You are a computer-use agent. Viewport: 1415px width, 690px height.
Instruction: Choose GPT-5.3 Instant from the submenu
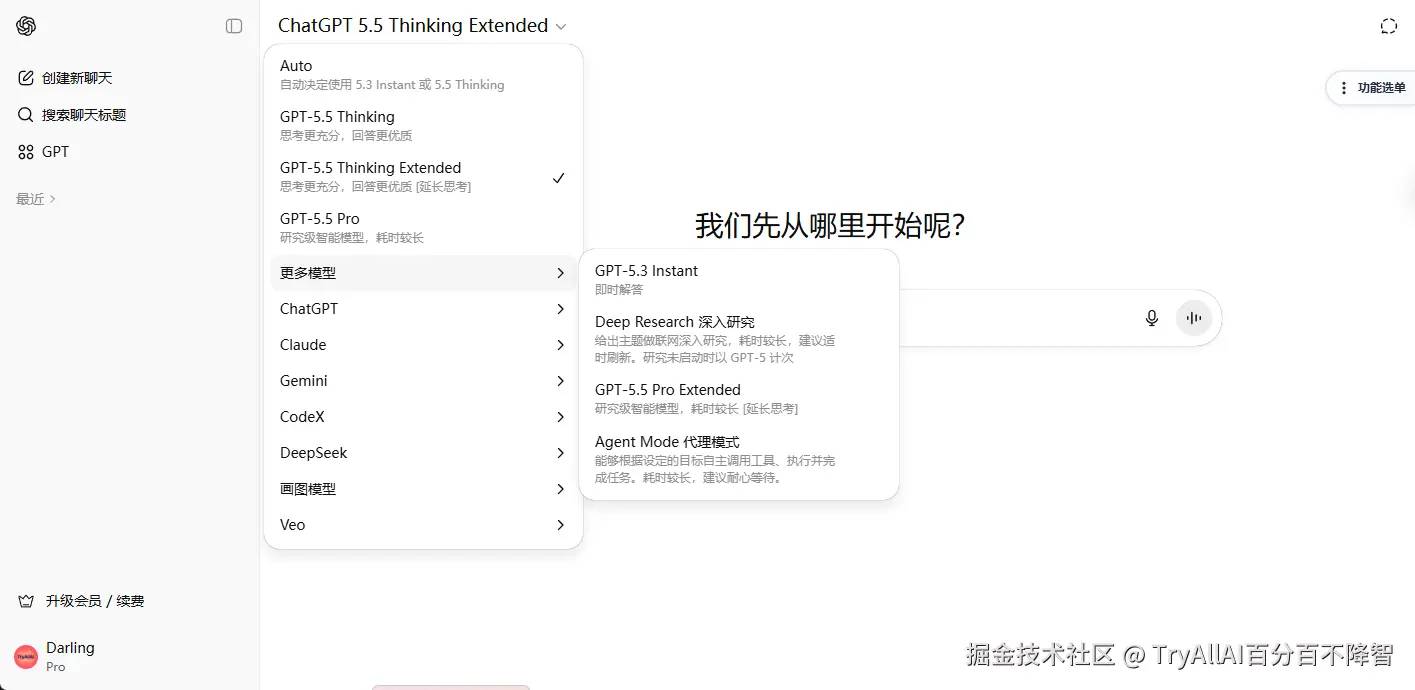[x=739, y=280]
